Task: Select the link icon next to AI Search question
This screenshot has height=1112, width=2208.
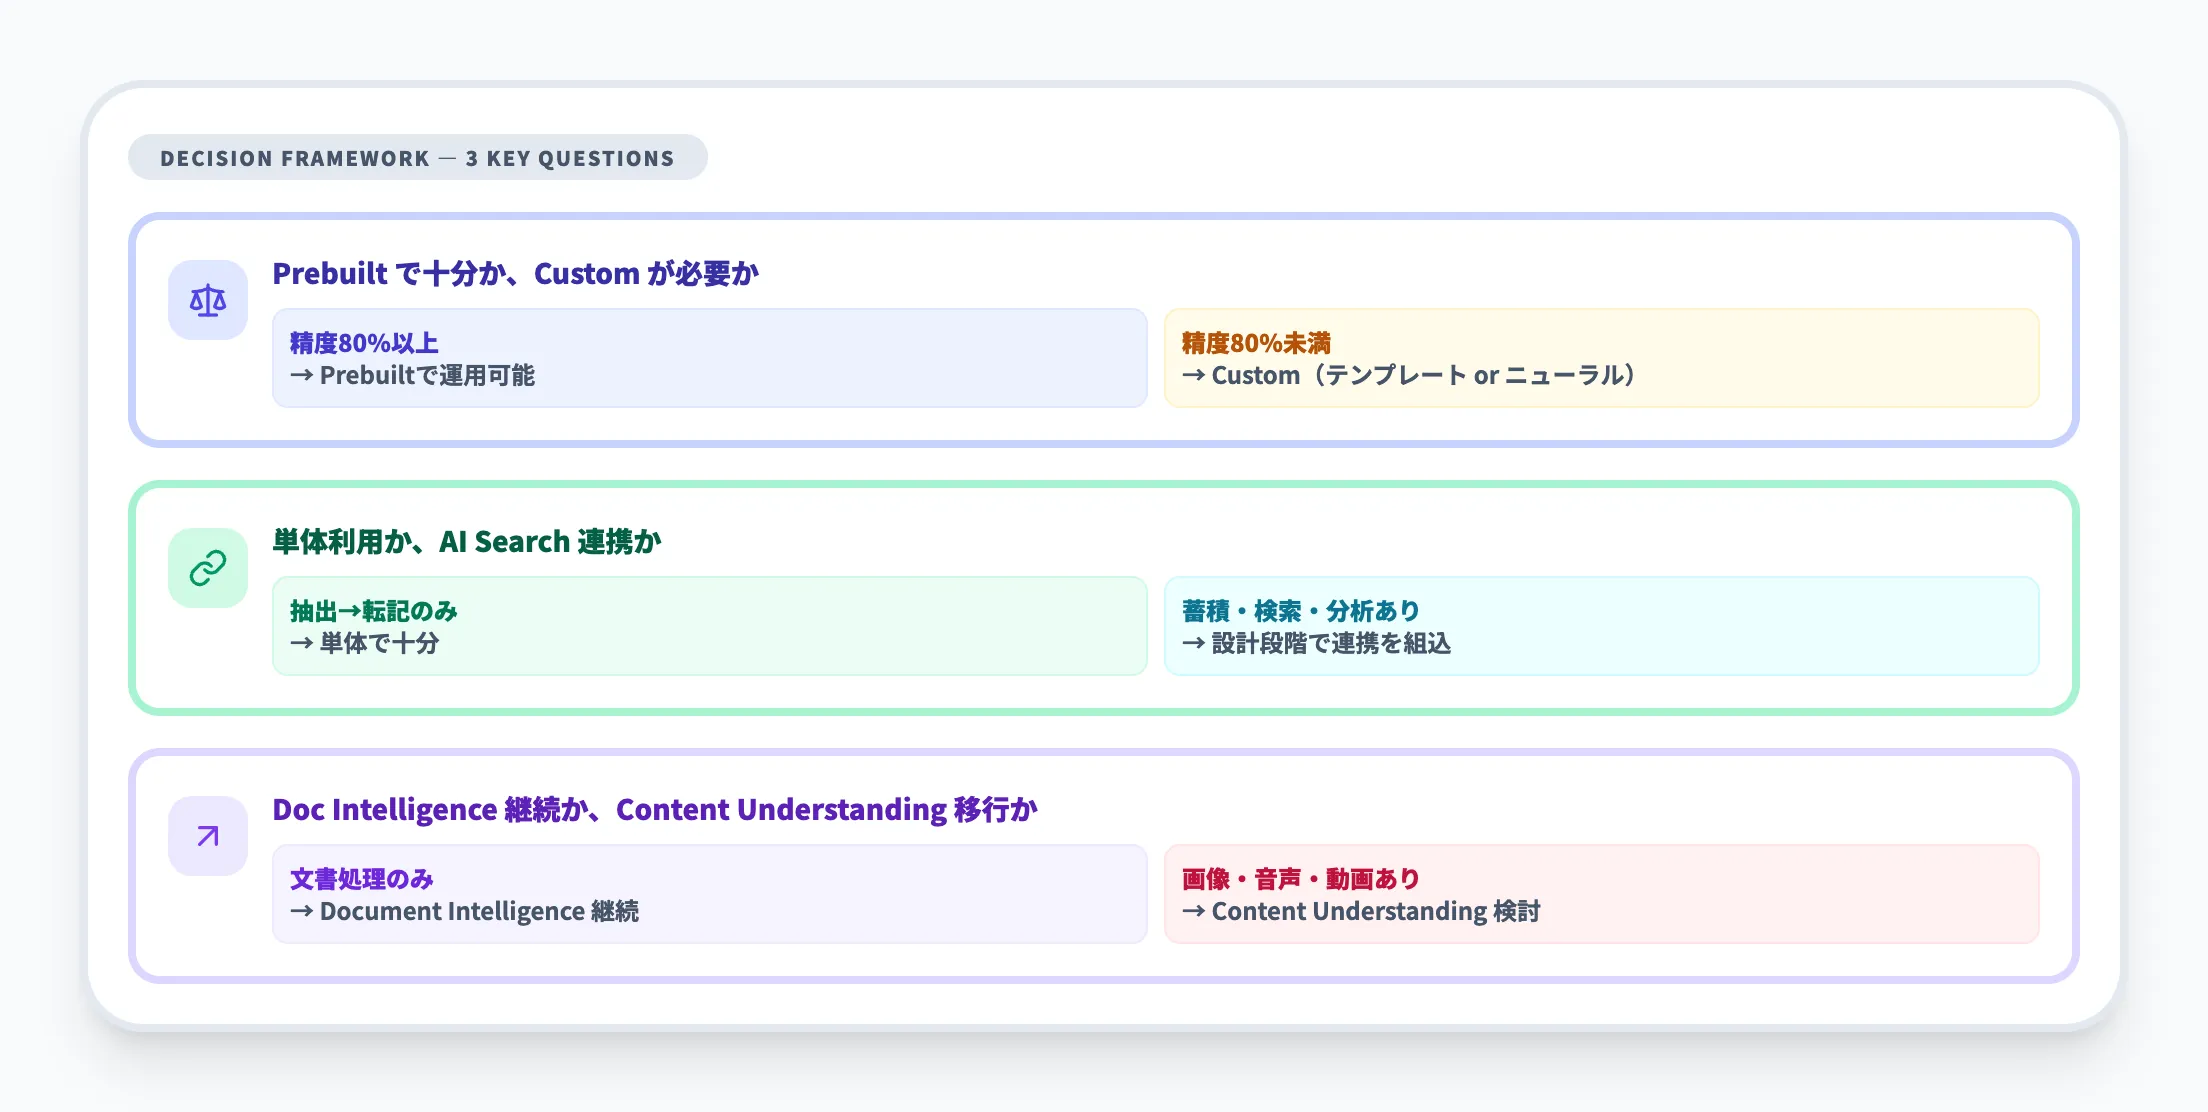Action: coord(206,567)
